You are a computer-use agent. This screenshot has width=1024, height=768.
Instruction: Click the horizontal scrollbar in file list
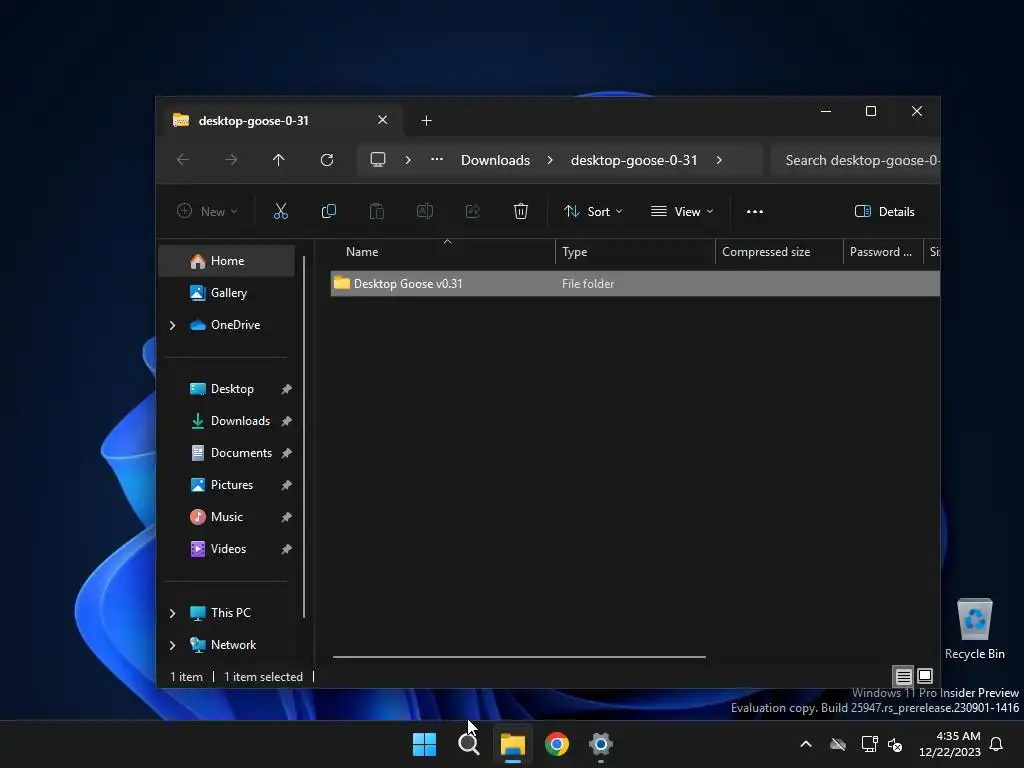click(519, 657)
